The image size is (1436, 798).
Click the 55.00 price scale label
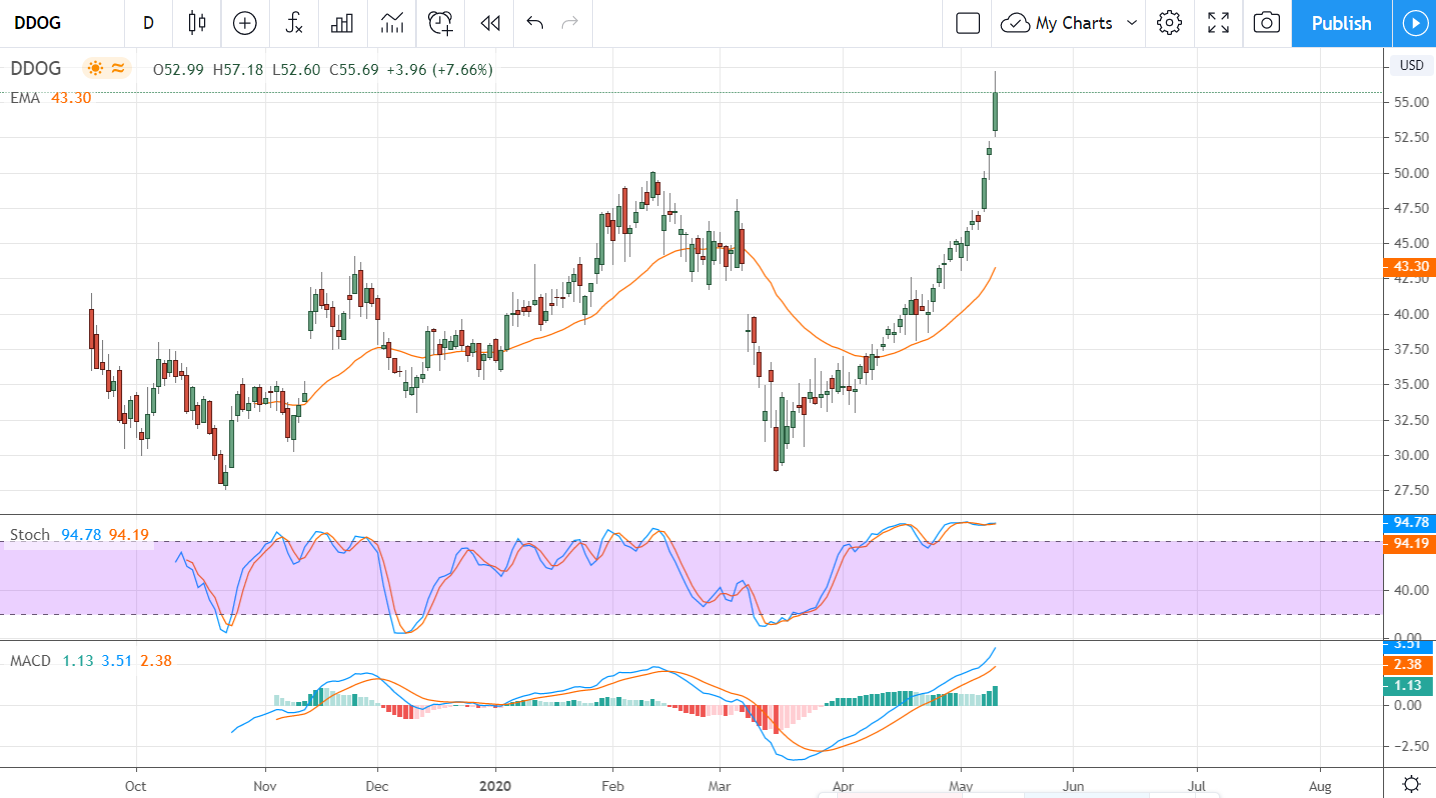[1410, 102]
